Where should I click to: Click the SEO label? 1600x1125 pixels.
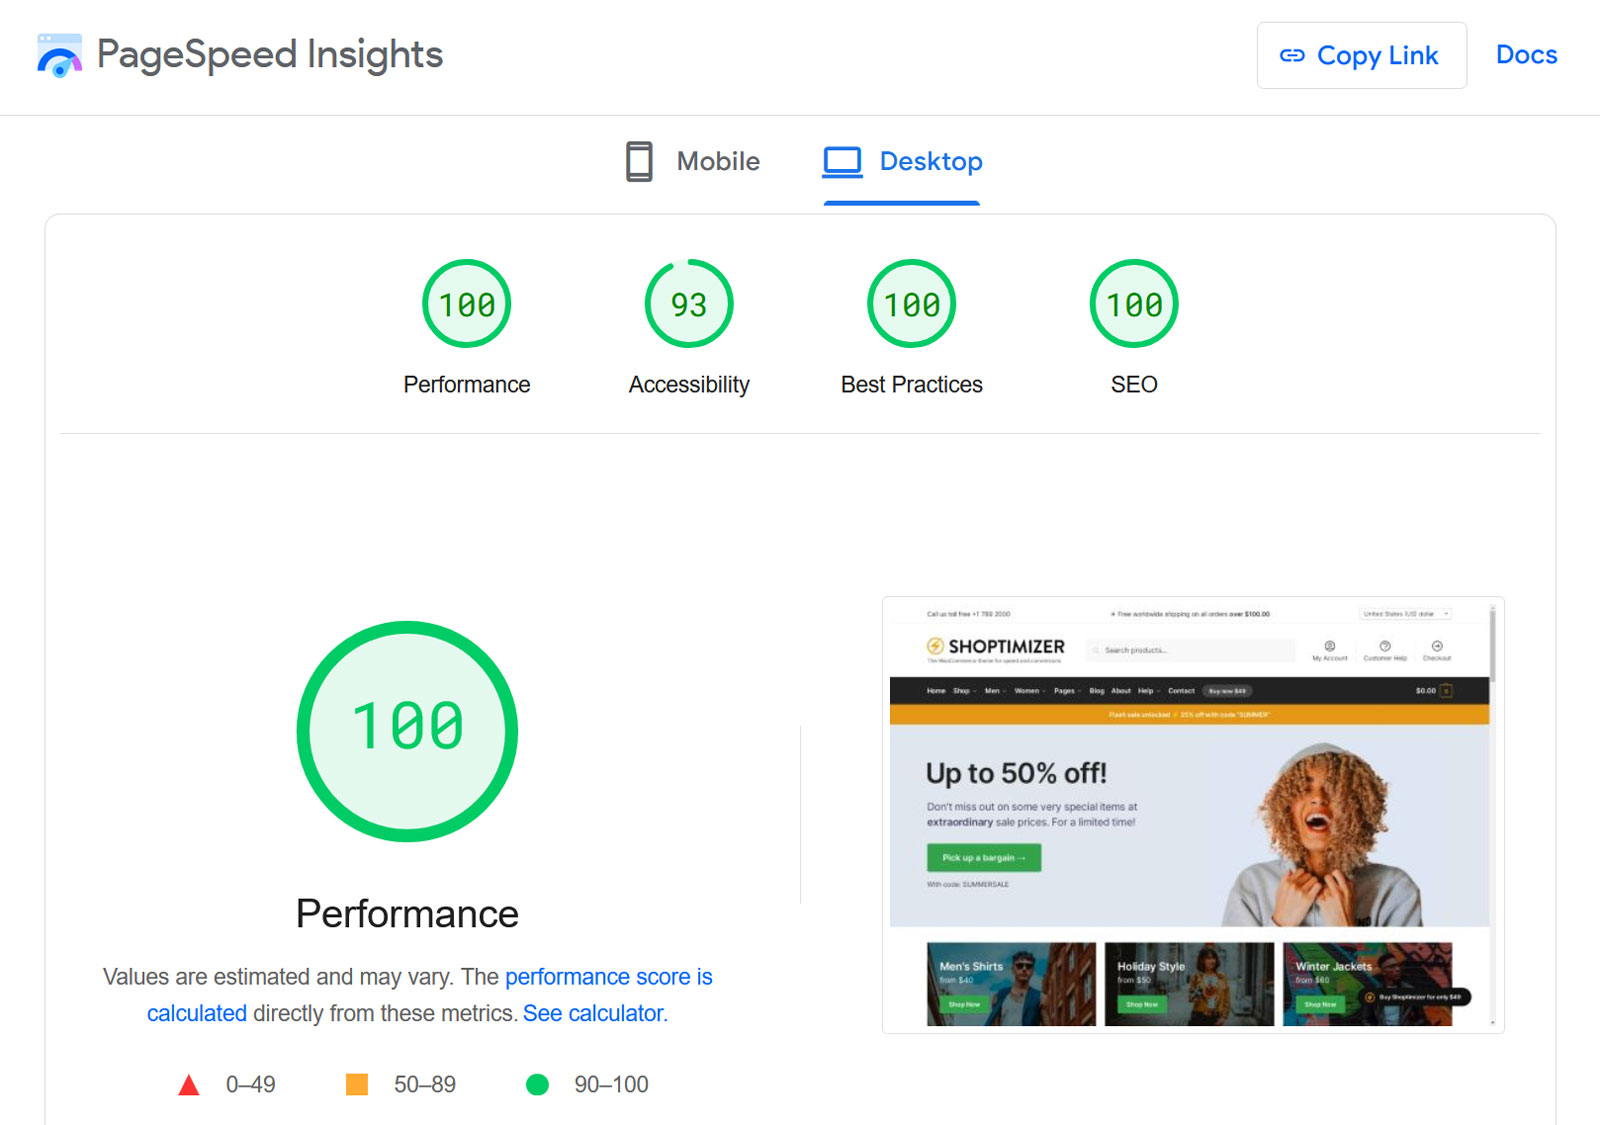coord(1134,385)
